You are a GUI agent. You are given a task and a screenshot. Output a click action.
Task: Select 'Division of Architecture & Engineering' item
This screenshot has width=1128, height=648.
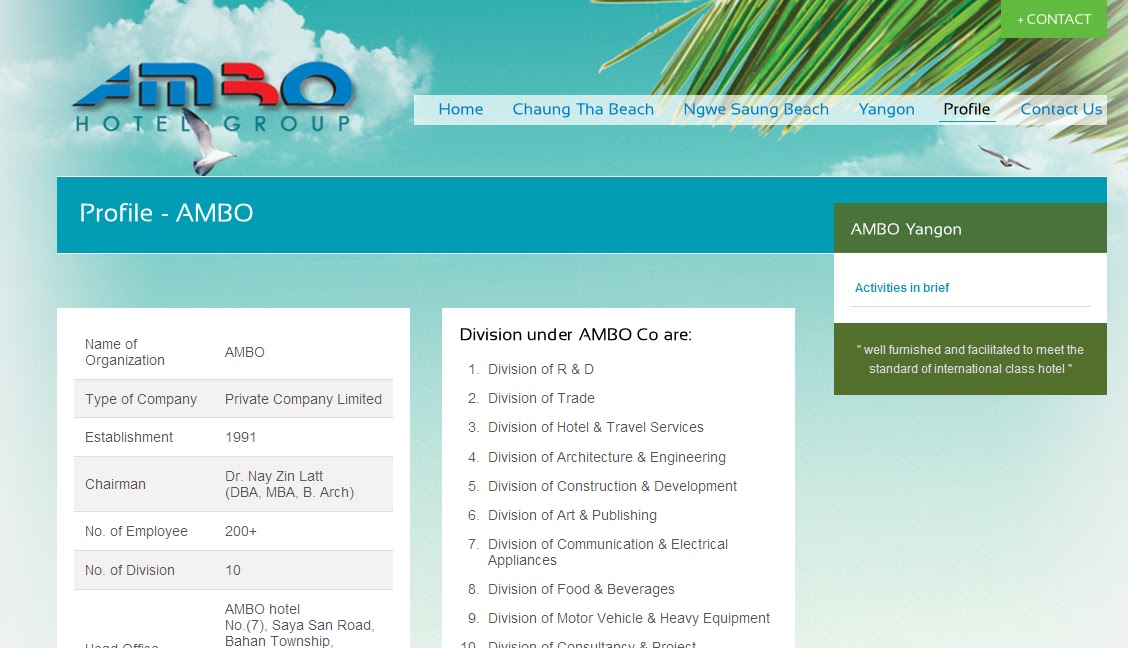click(x=606, y=457)
